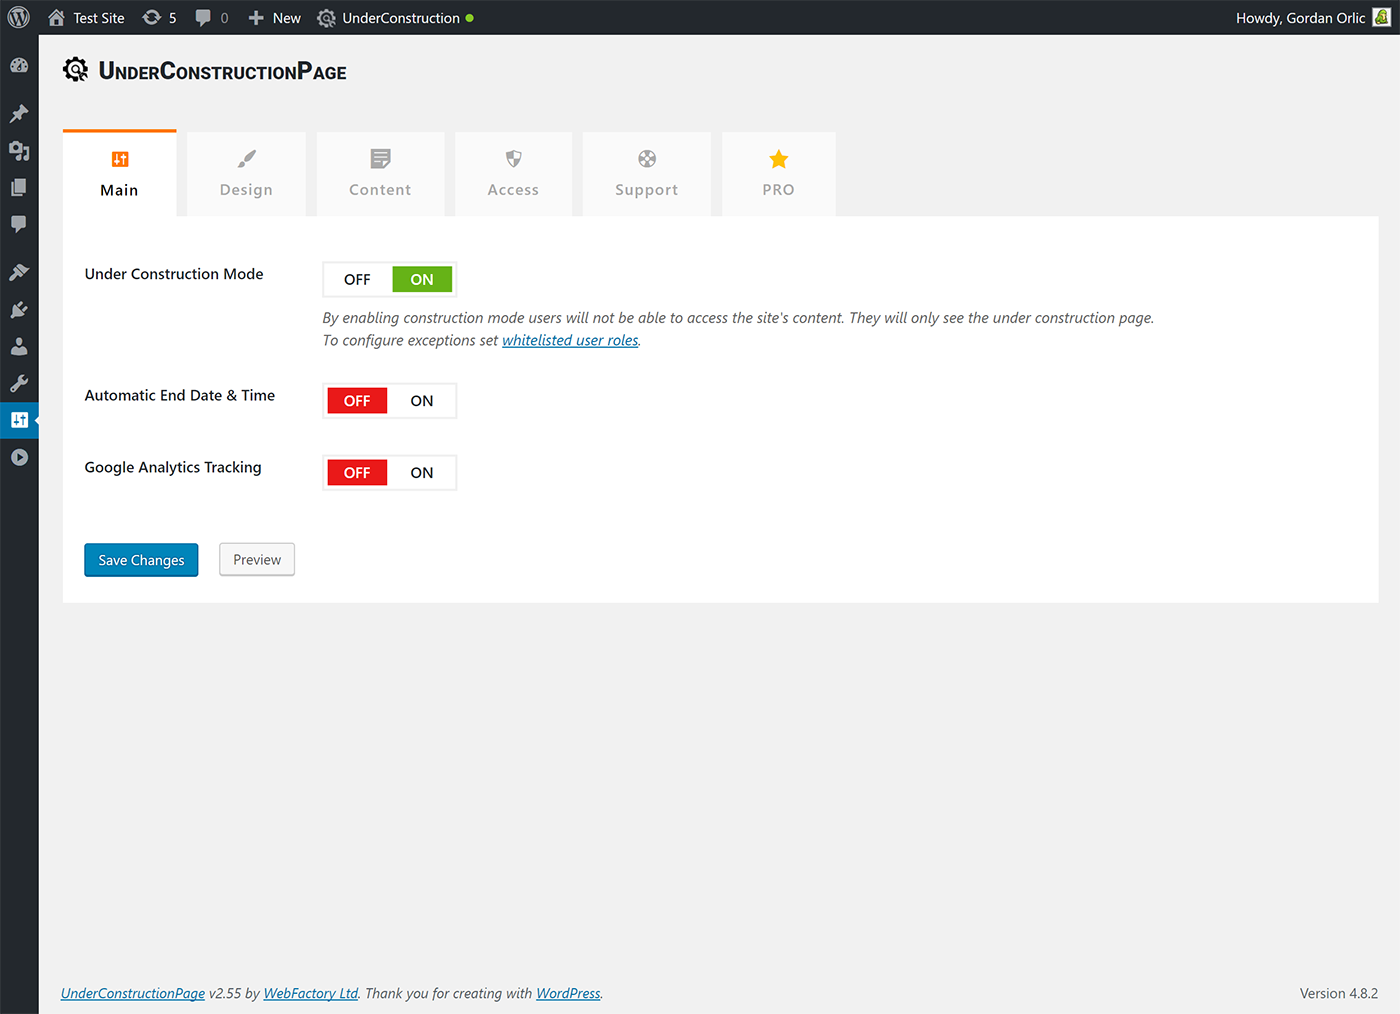Open Appearance paintbrush sidebar icon
The image size is (1400, 1014).
(x=19, y=272)
